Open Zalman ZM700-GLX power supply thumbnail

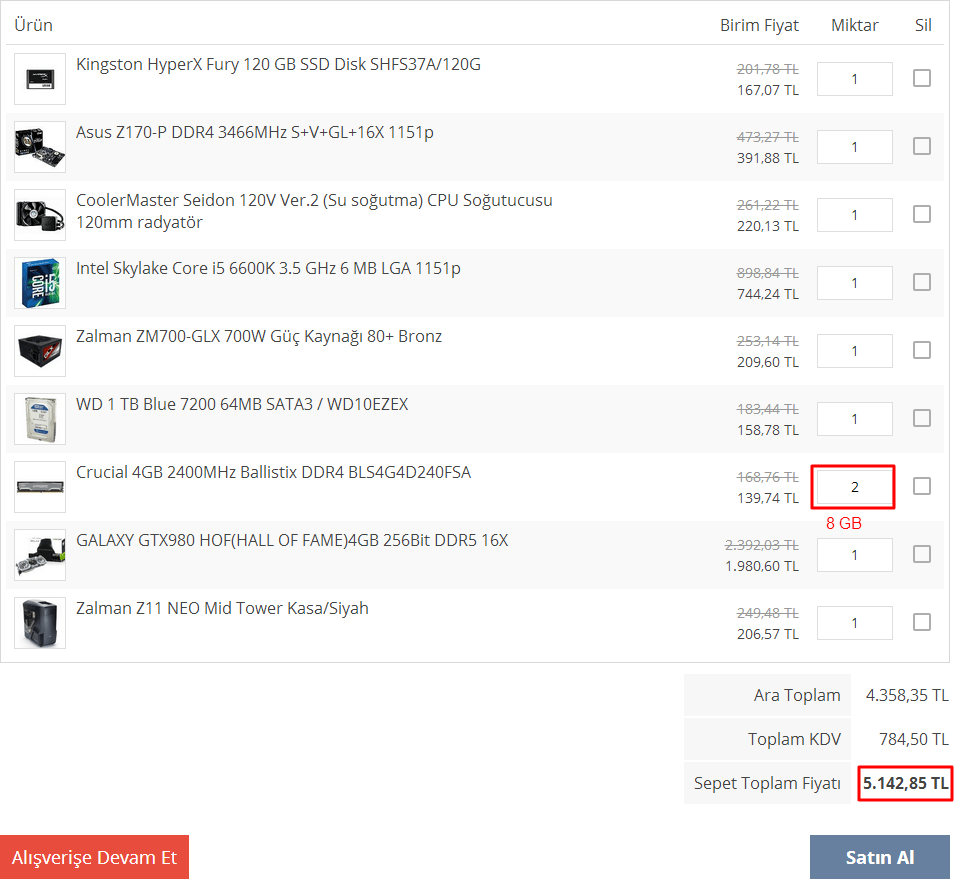click(x=40, y=351)
